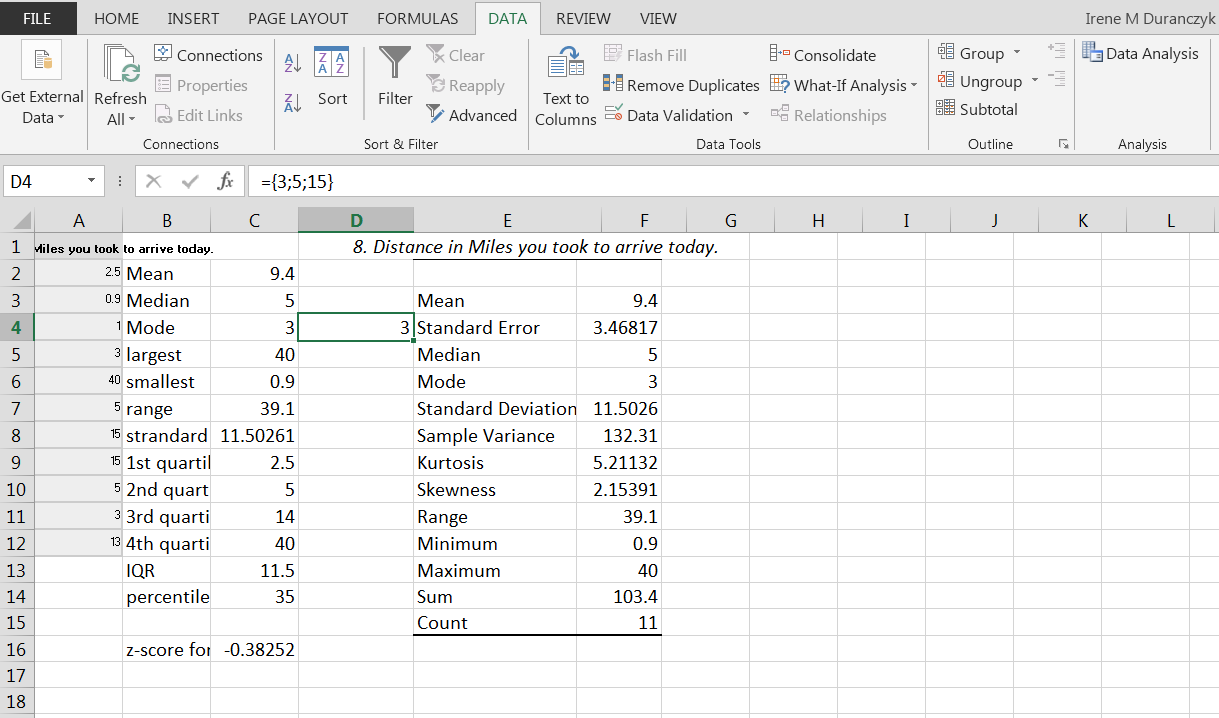This screenshot has width=1219, height=718.
Task: Select the cell with value 3.46817
Action: (x=619, y=328)
